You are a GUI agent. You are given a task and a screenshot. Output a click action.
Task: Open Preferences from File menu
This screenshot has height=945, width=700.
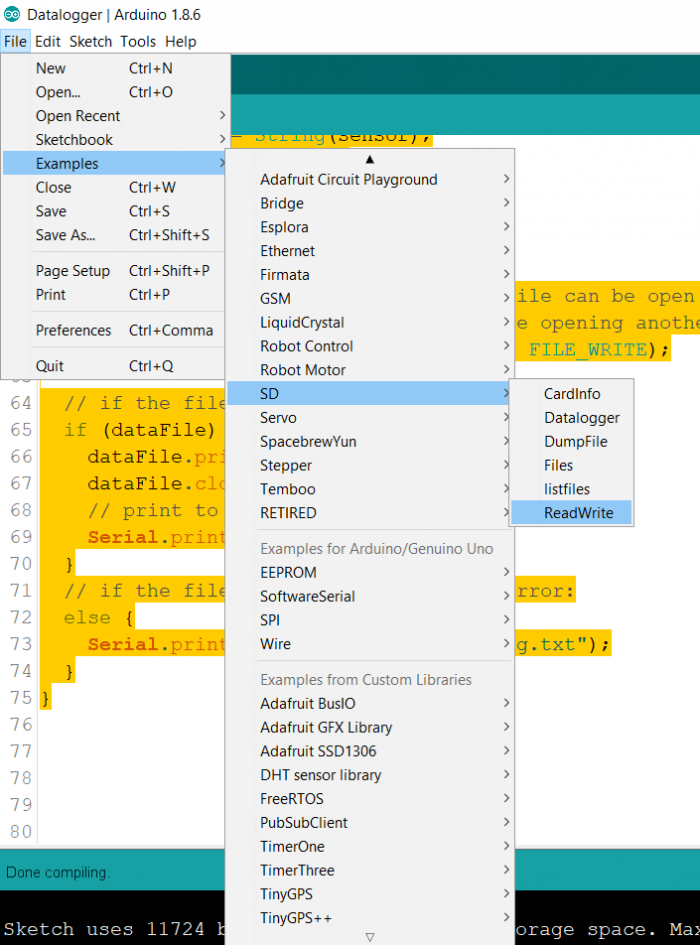115,330
